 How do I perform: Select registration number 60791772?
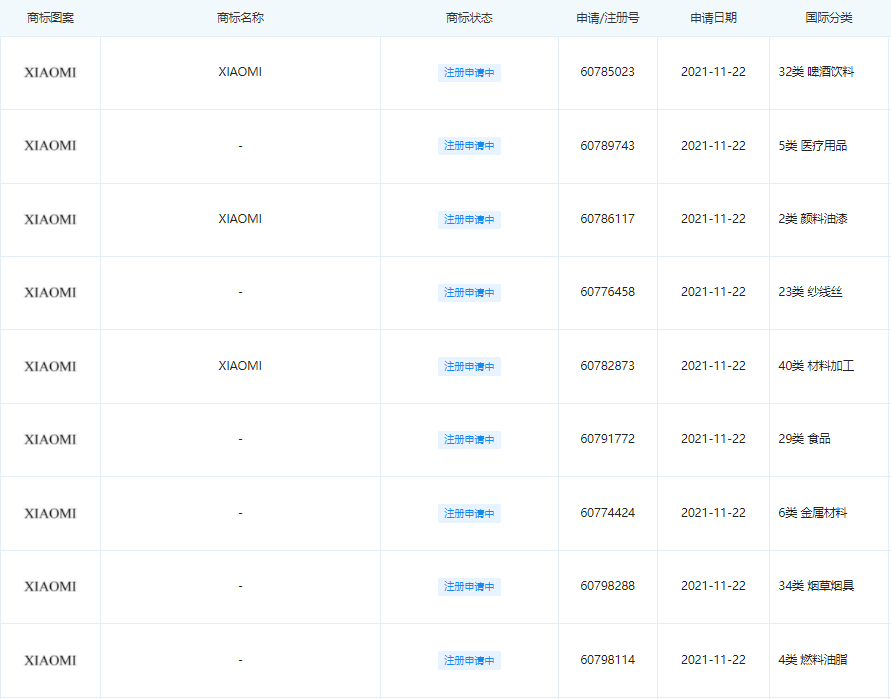[607, 439]
